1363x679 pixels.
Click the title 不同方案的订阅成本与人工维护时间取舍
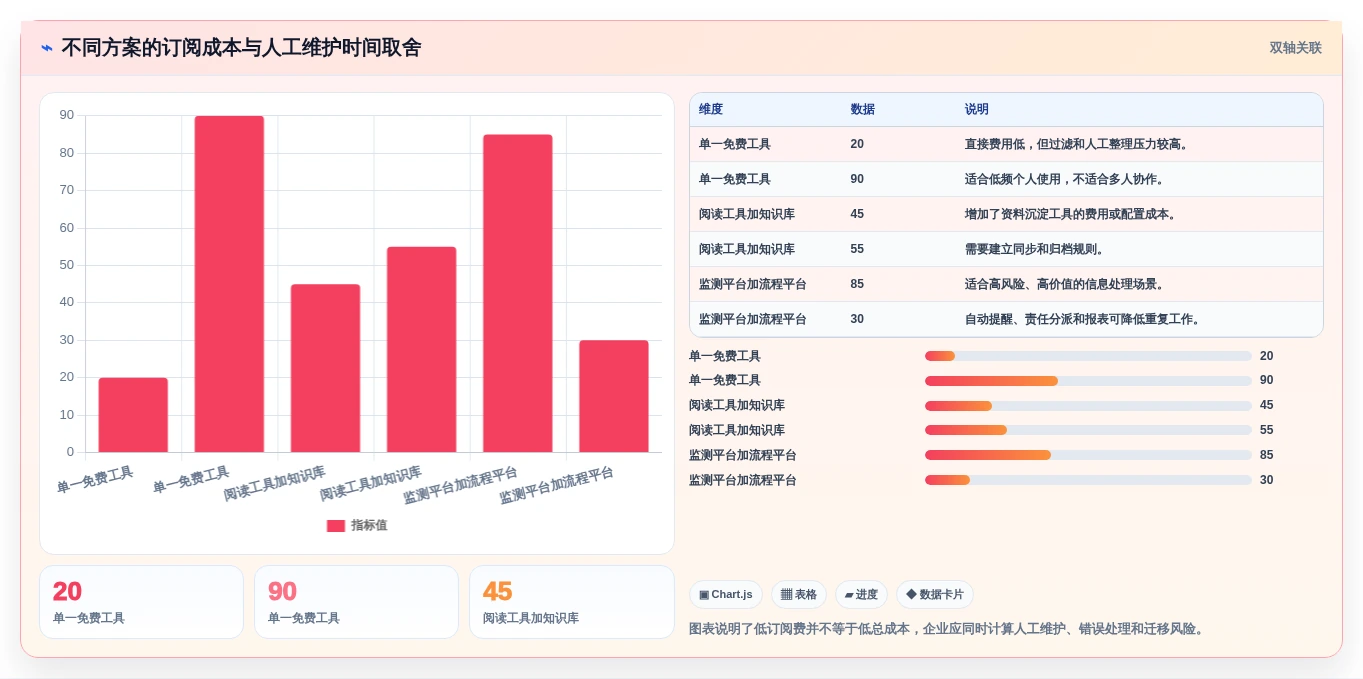(241, 48)
